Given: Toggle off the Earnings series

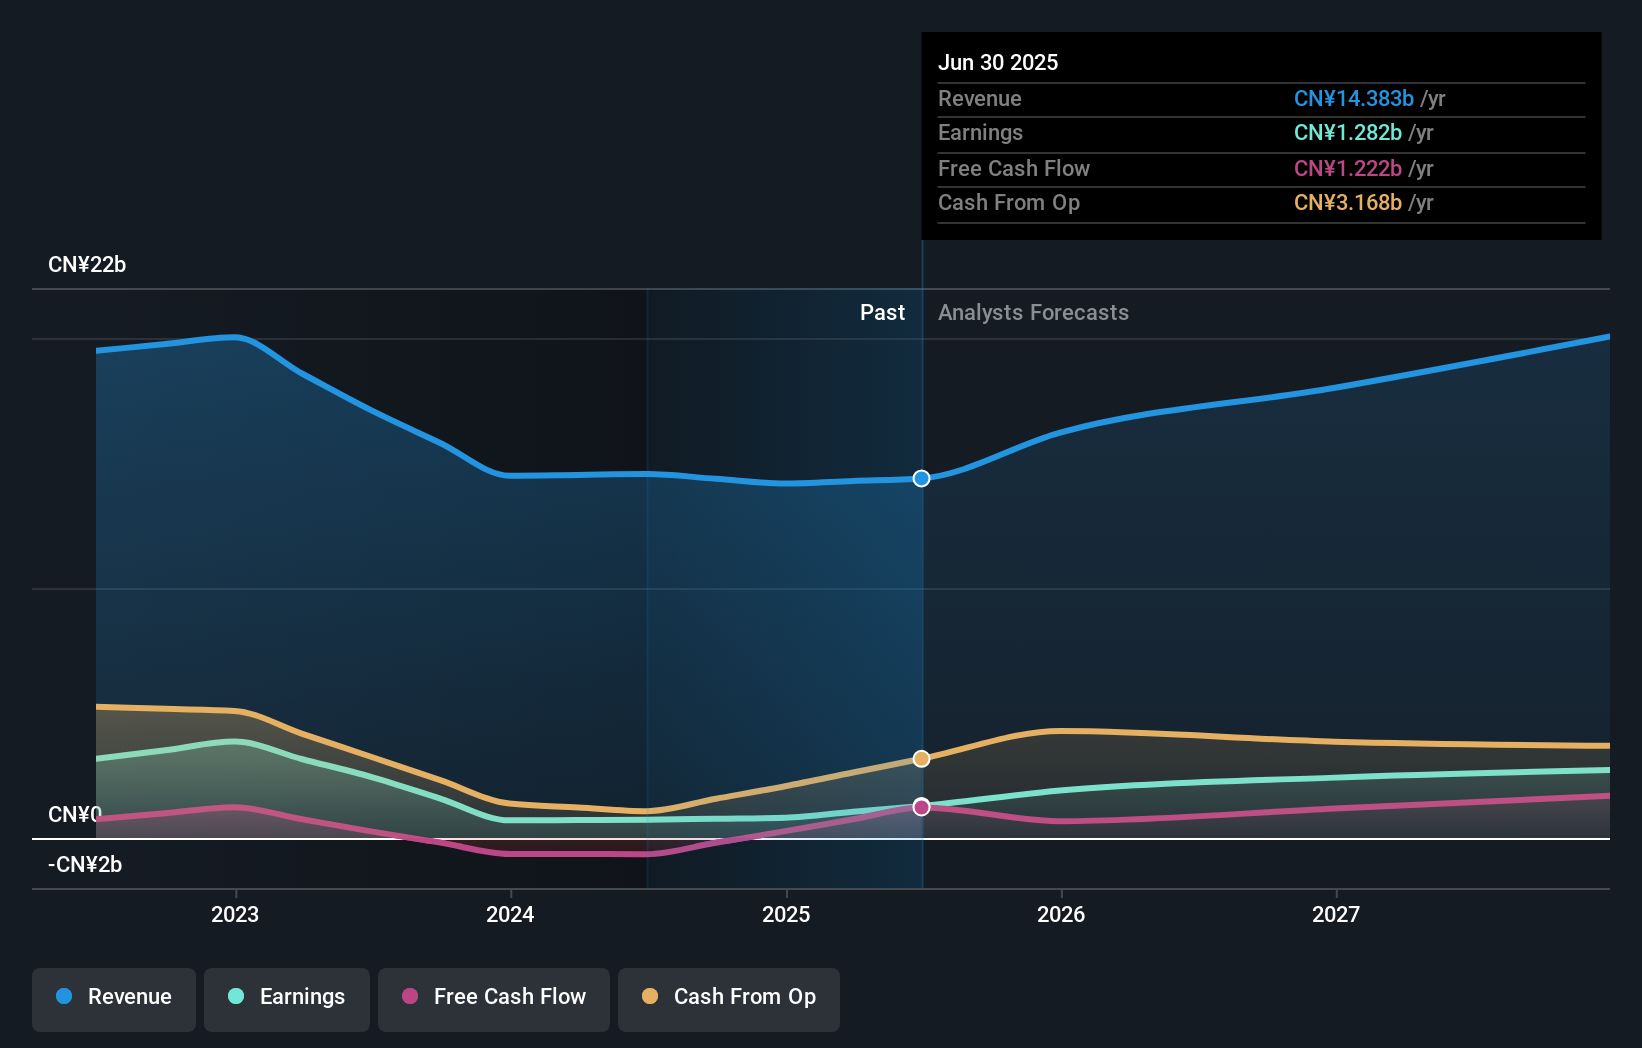Looking at the screenshot, I should pos(287,999).
